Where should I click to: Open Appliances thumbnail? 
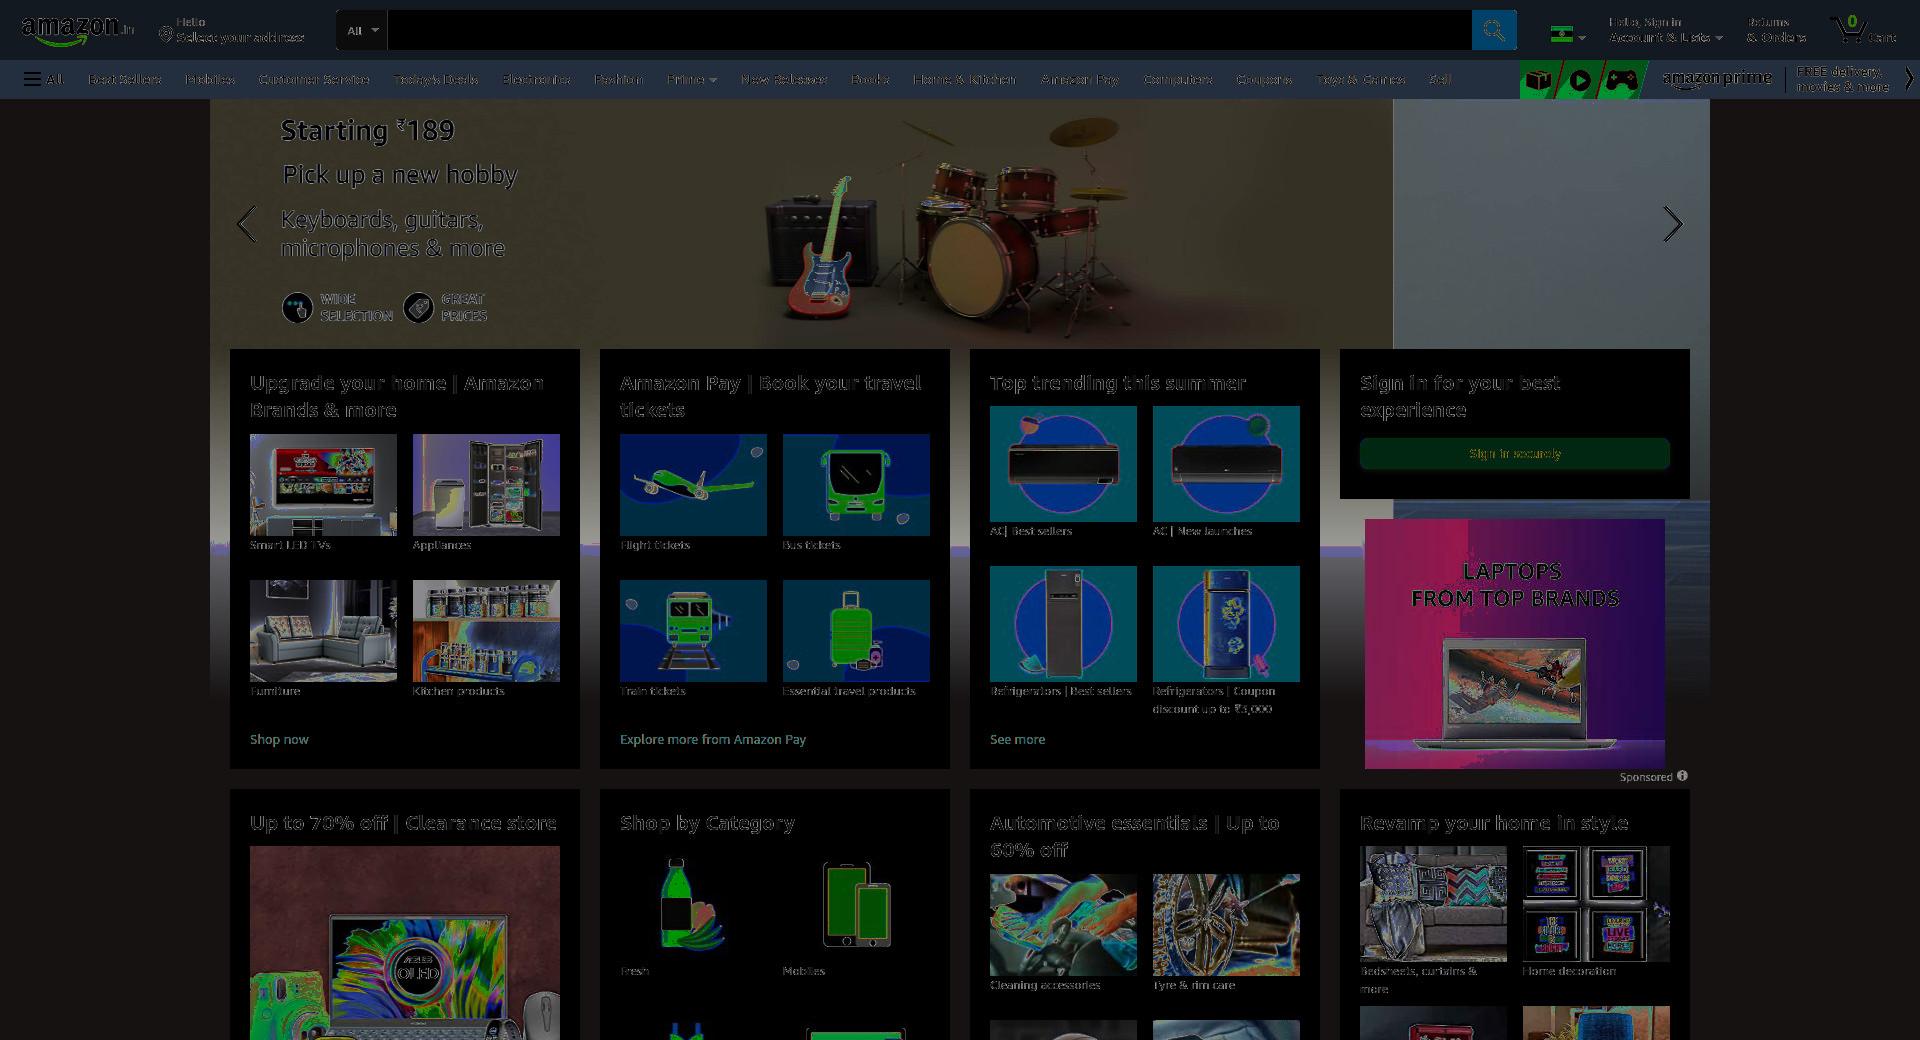[x=486, y=485]
